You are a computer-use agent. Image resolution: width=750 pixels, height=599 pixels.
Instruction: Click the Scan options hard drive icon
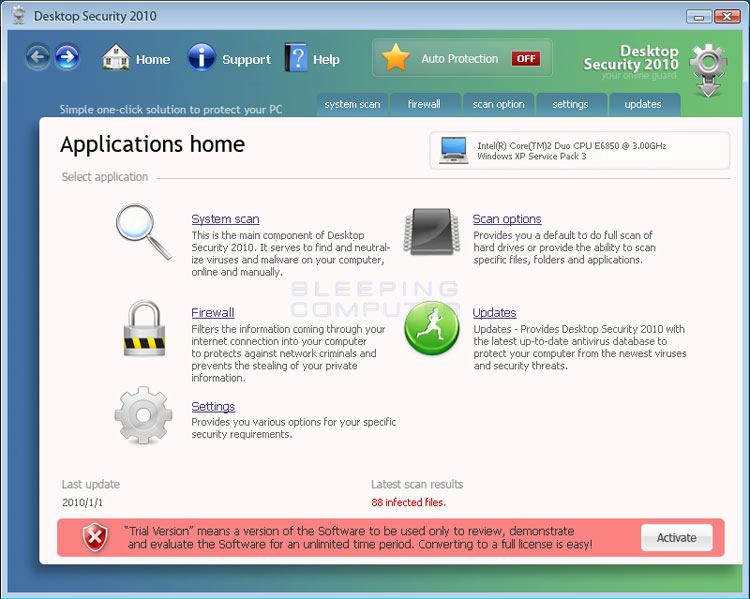pos(430,231)
